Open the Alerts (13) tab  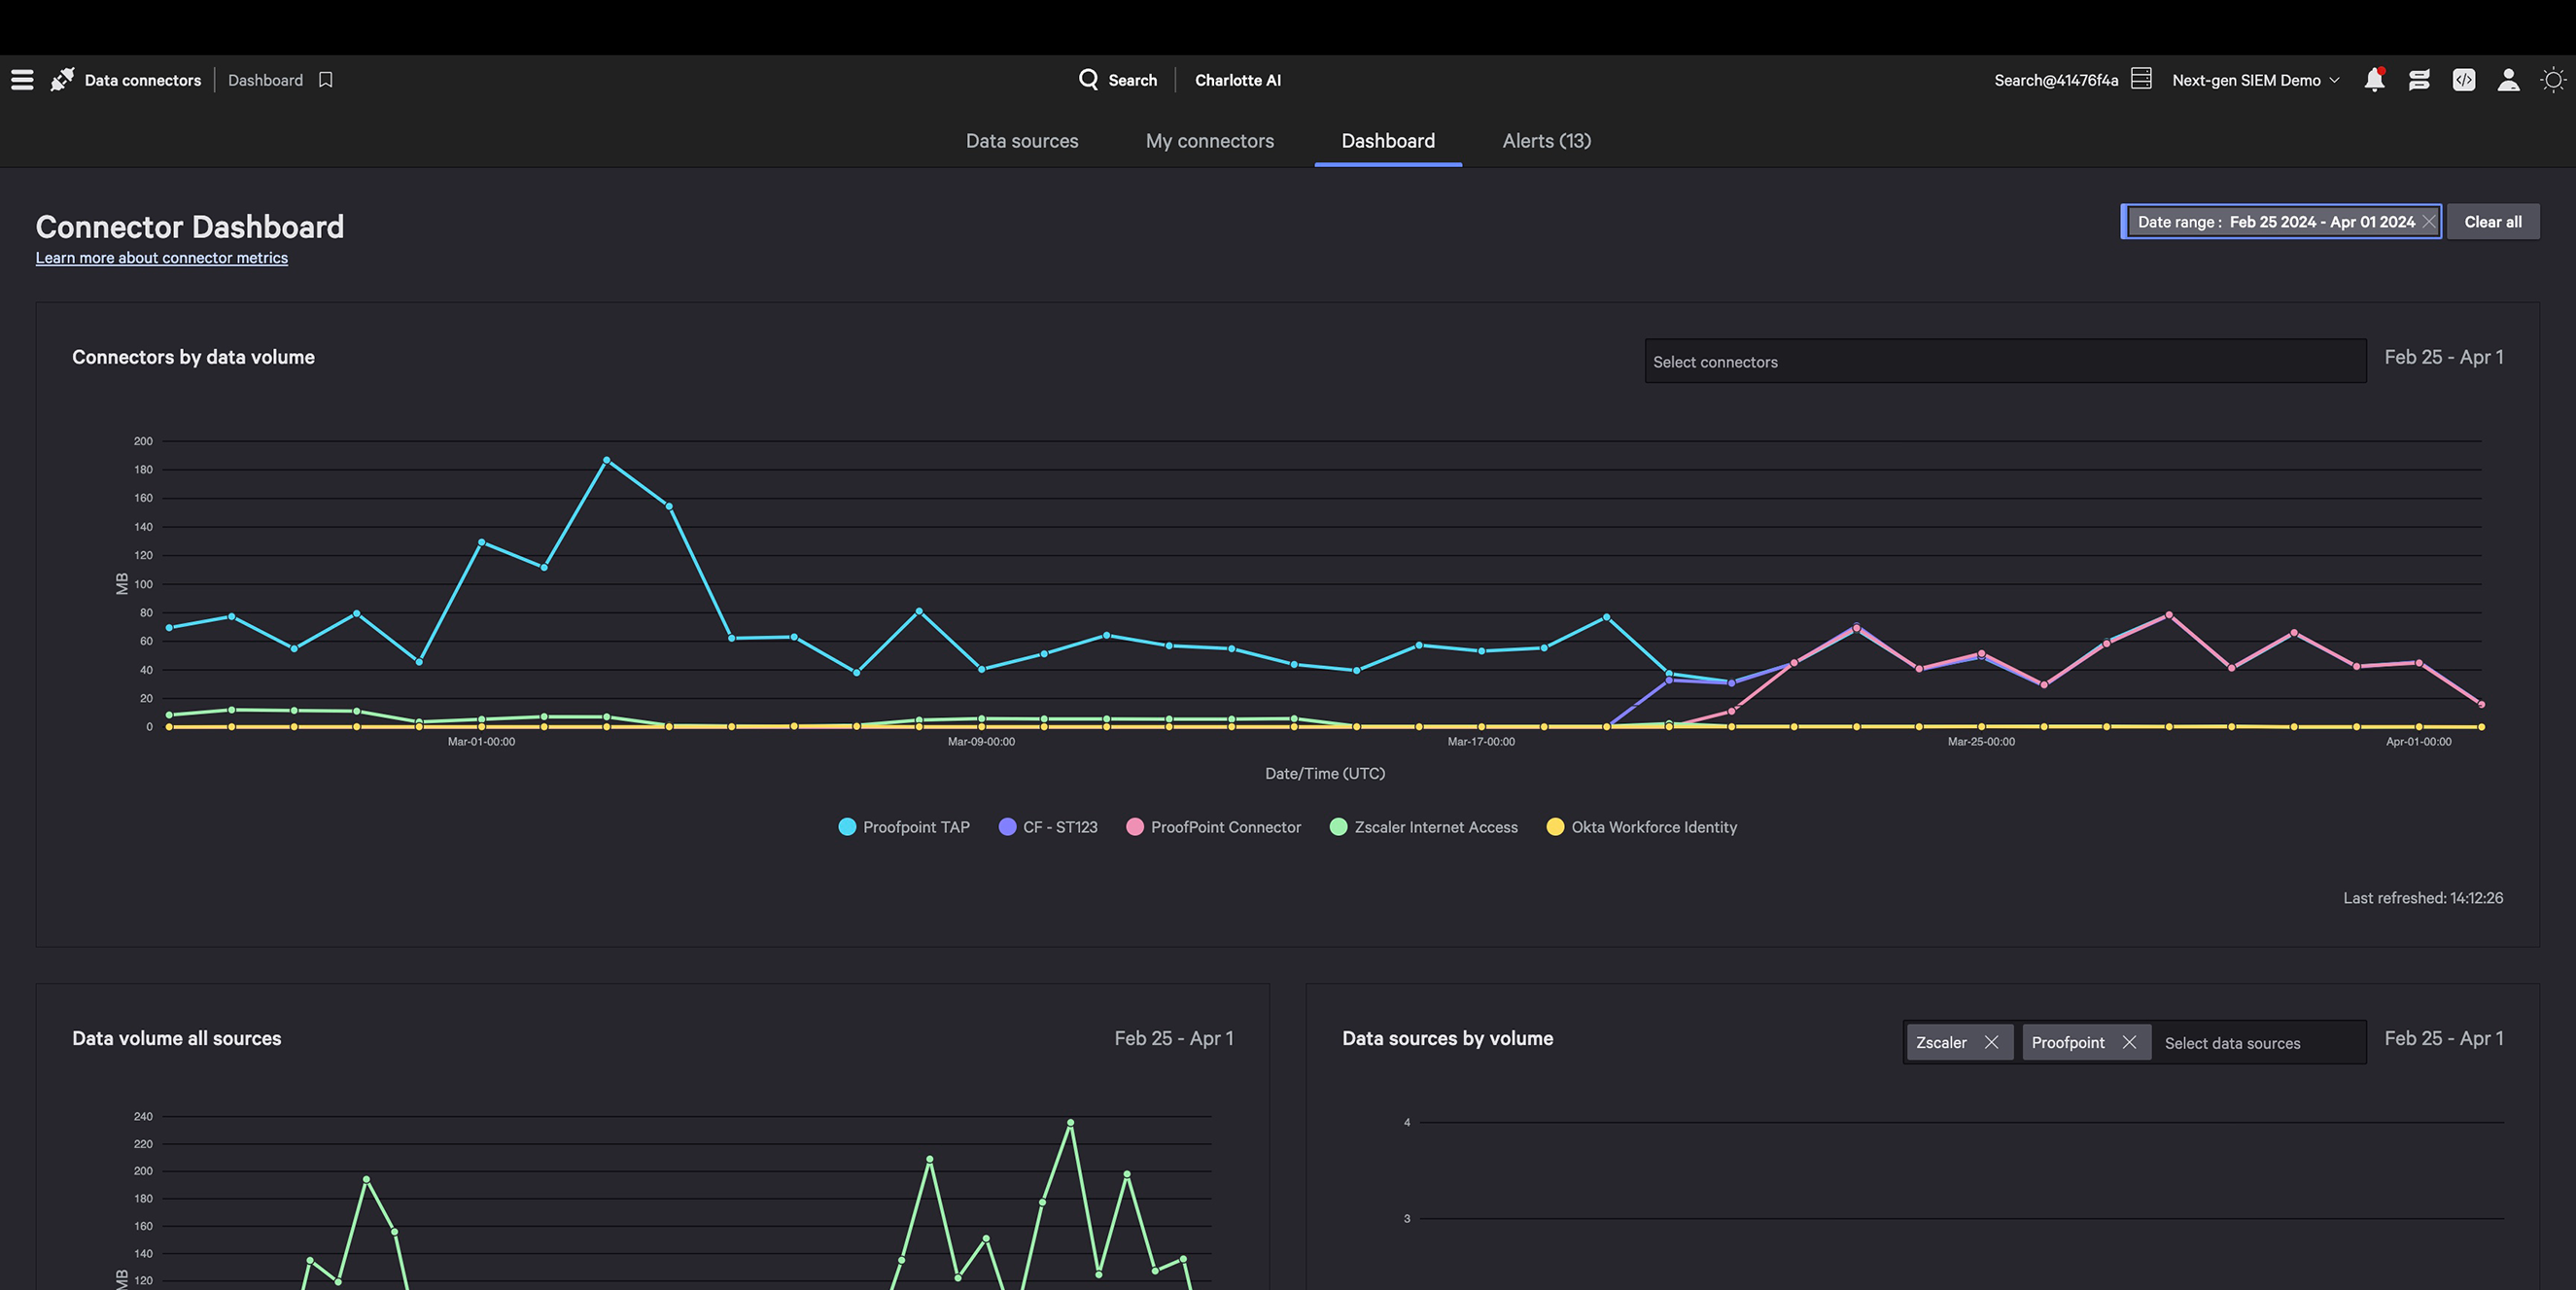point(1546,141)
